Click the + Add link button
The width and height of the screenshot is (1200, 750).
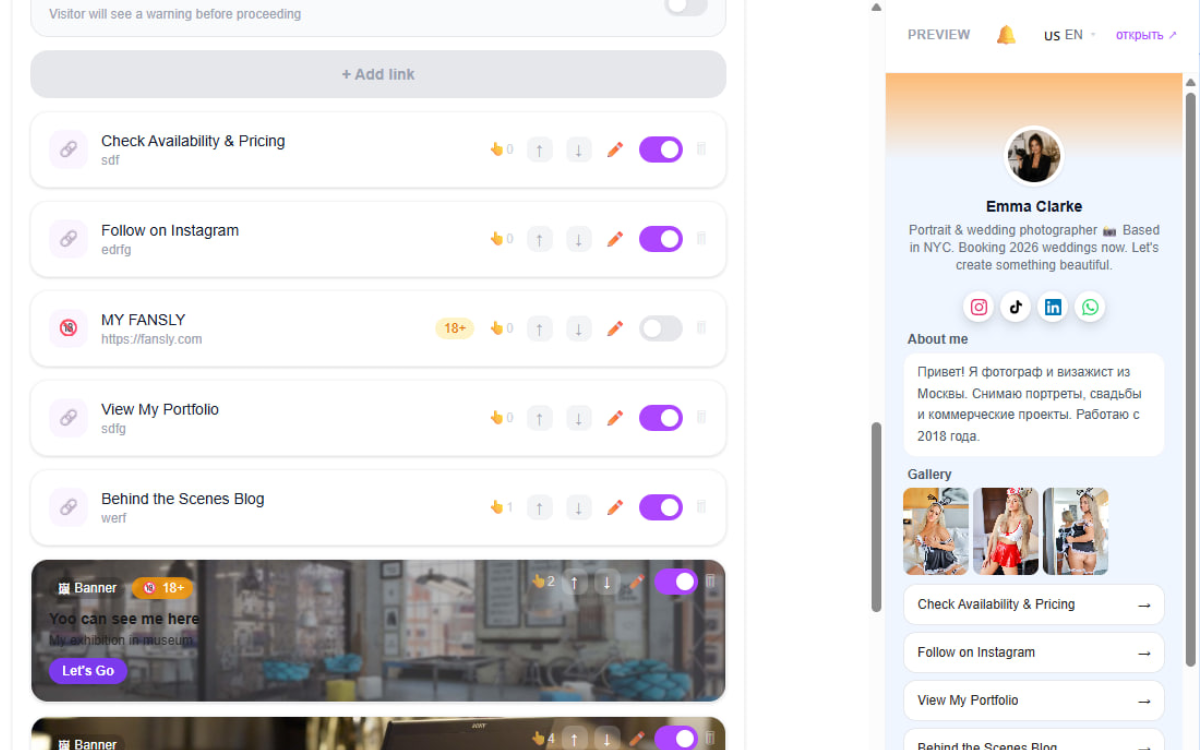(378, 74)
